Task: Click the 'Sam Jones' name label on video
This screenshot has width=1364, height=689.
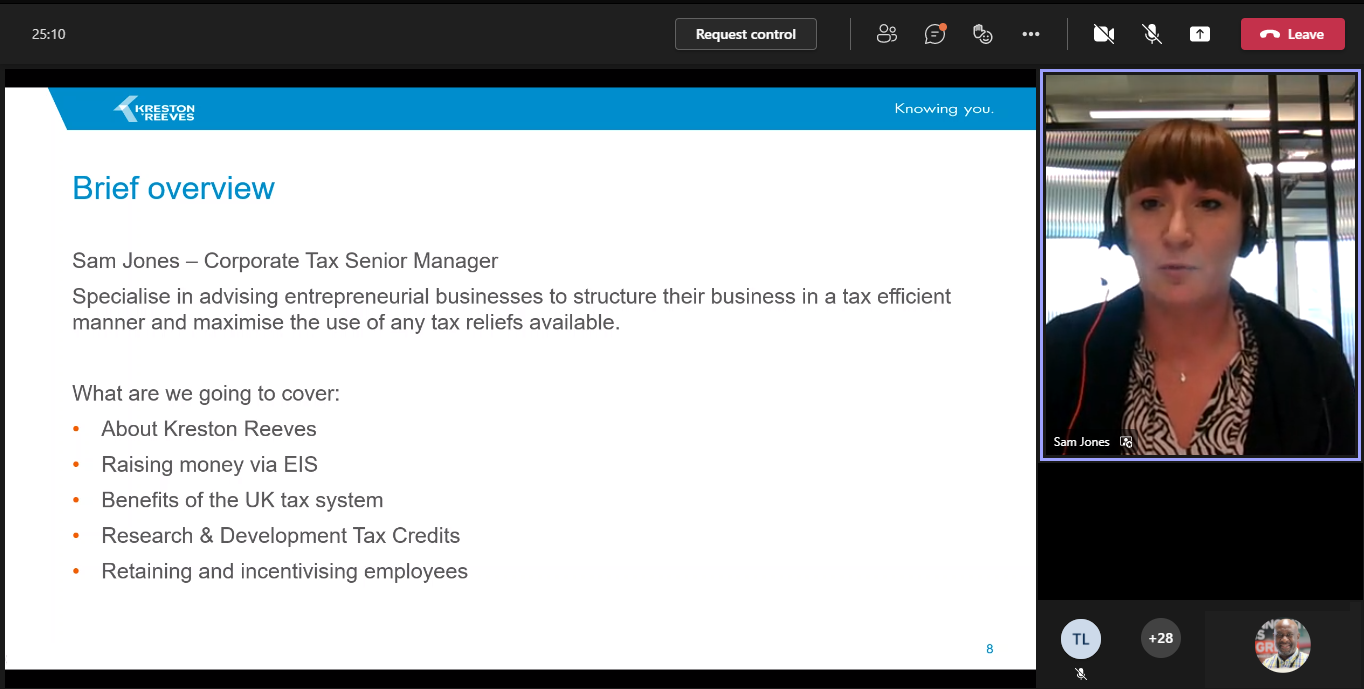Action: (x=1081, y=442)
